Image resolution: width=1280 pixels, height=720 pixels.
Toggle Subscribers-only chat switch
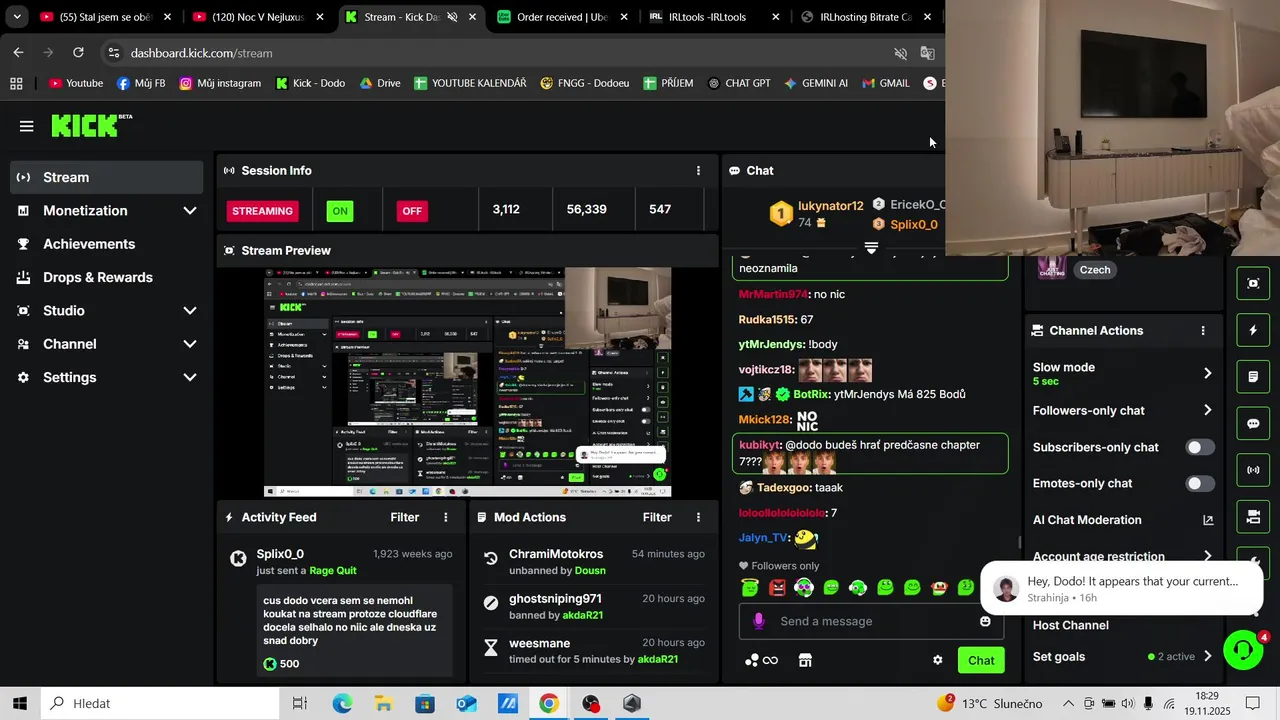point(1200,447)
